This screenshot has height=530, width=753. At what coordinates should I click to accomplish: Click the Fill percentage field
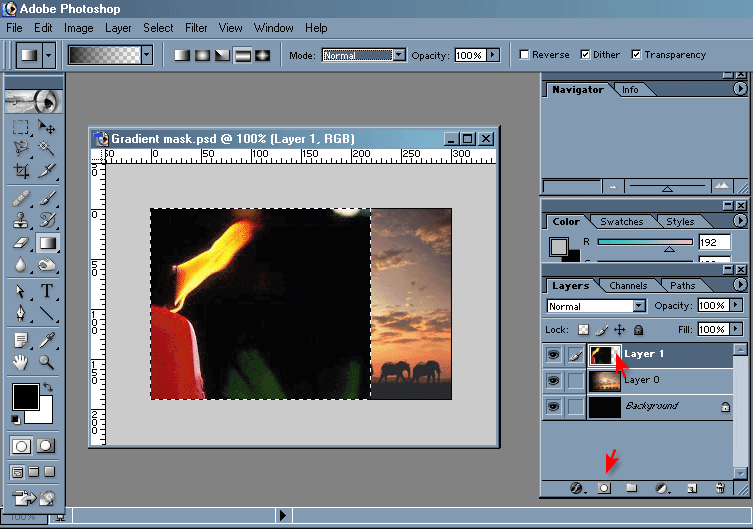point(711,329)
